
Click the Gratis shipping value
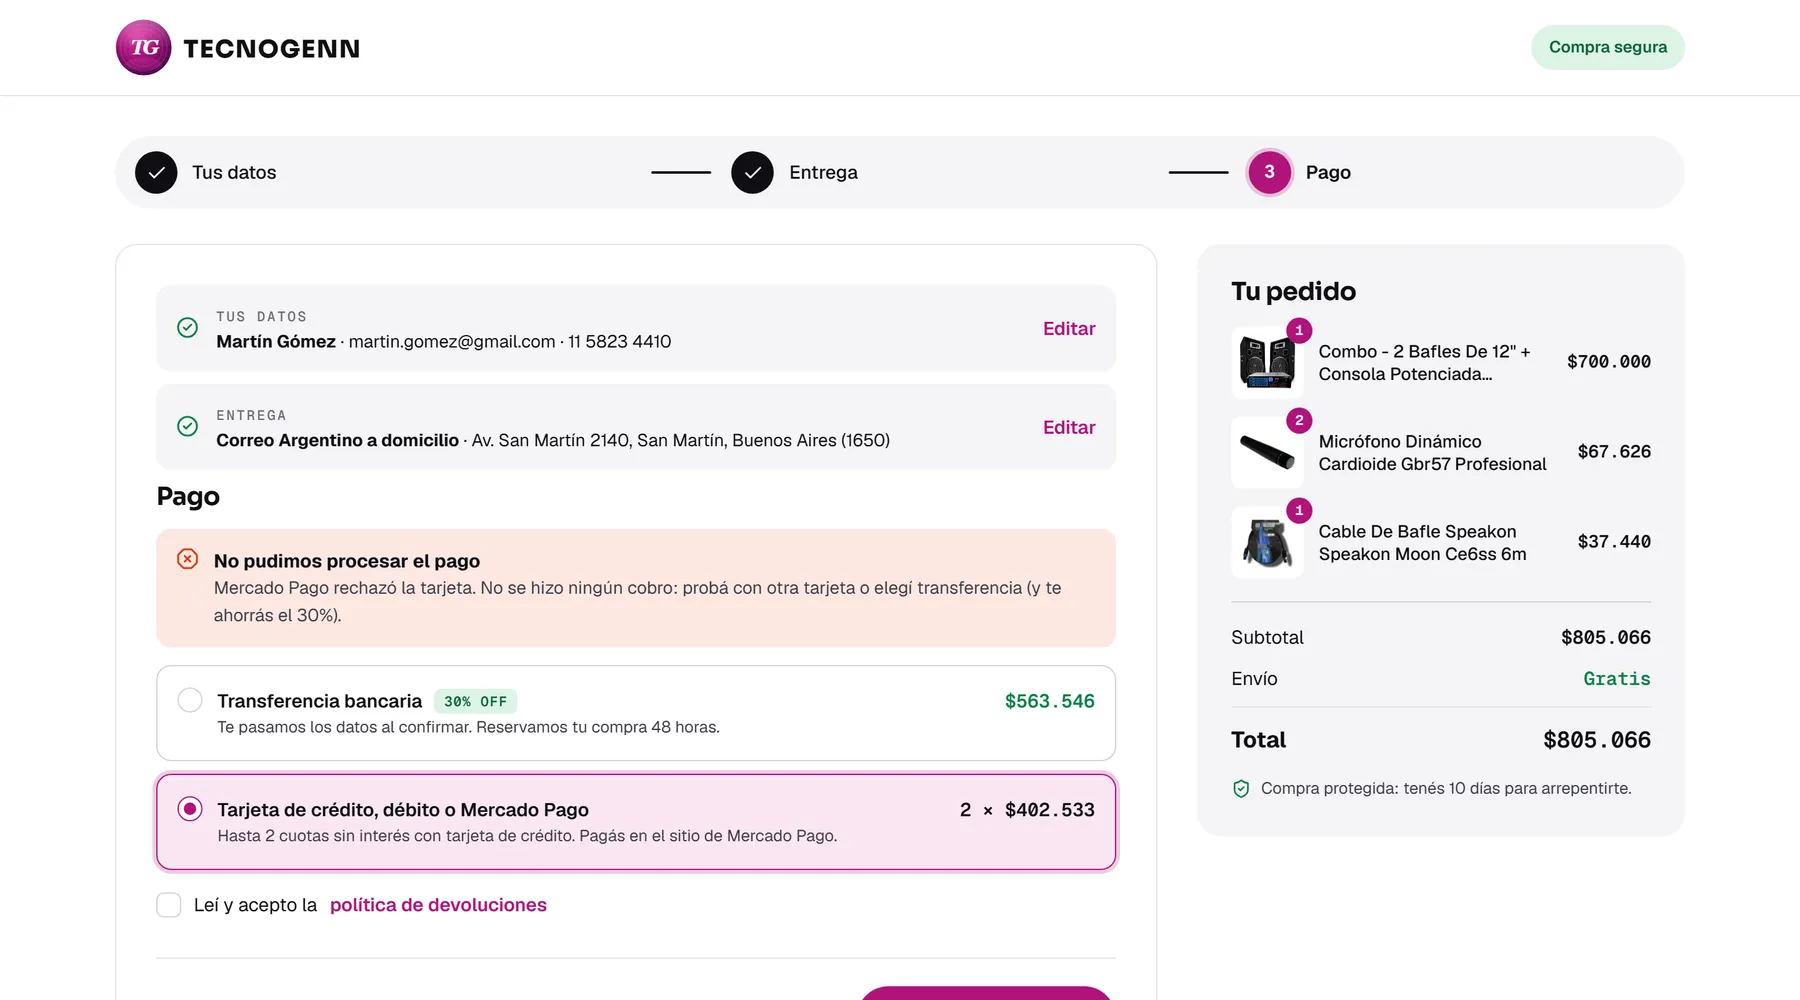1617,679
